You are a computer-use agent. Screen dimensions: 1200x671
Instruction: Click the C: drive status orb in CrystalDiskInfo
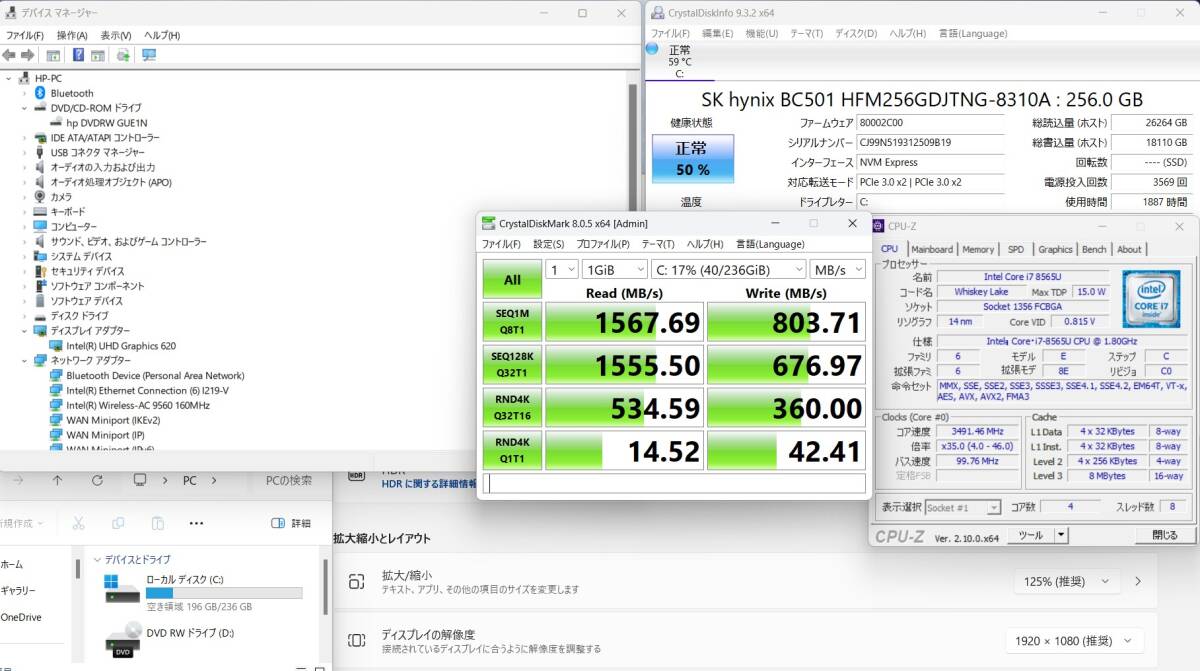(x=653, y=48)
